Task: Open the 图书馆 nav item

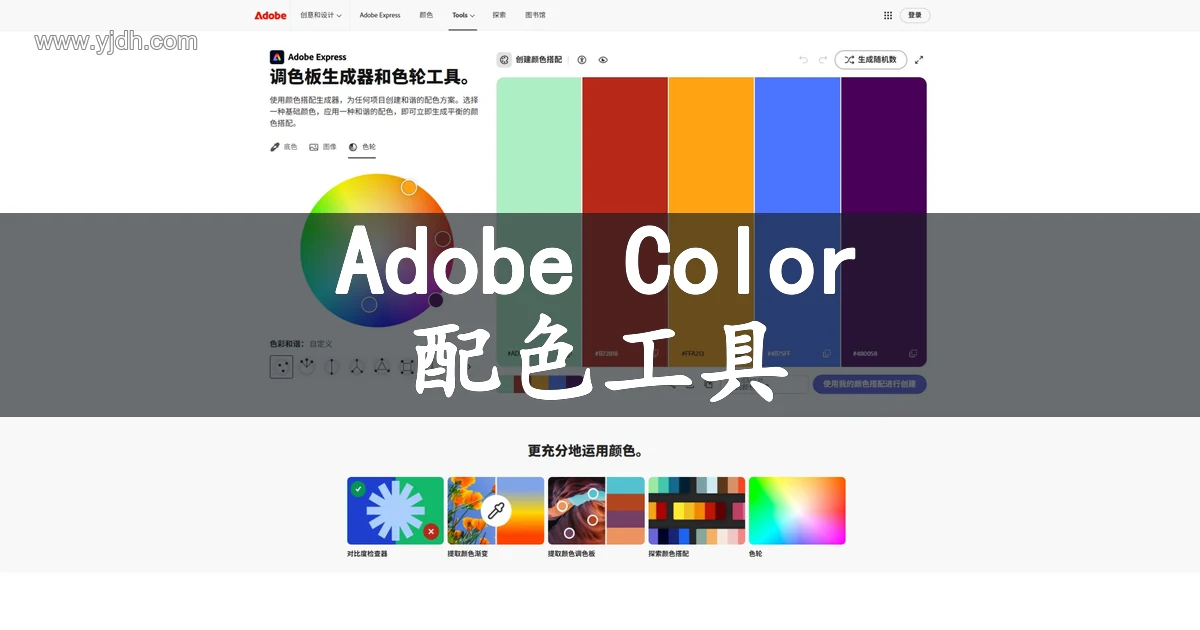Action: click(x=535, y=15)
